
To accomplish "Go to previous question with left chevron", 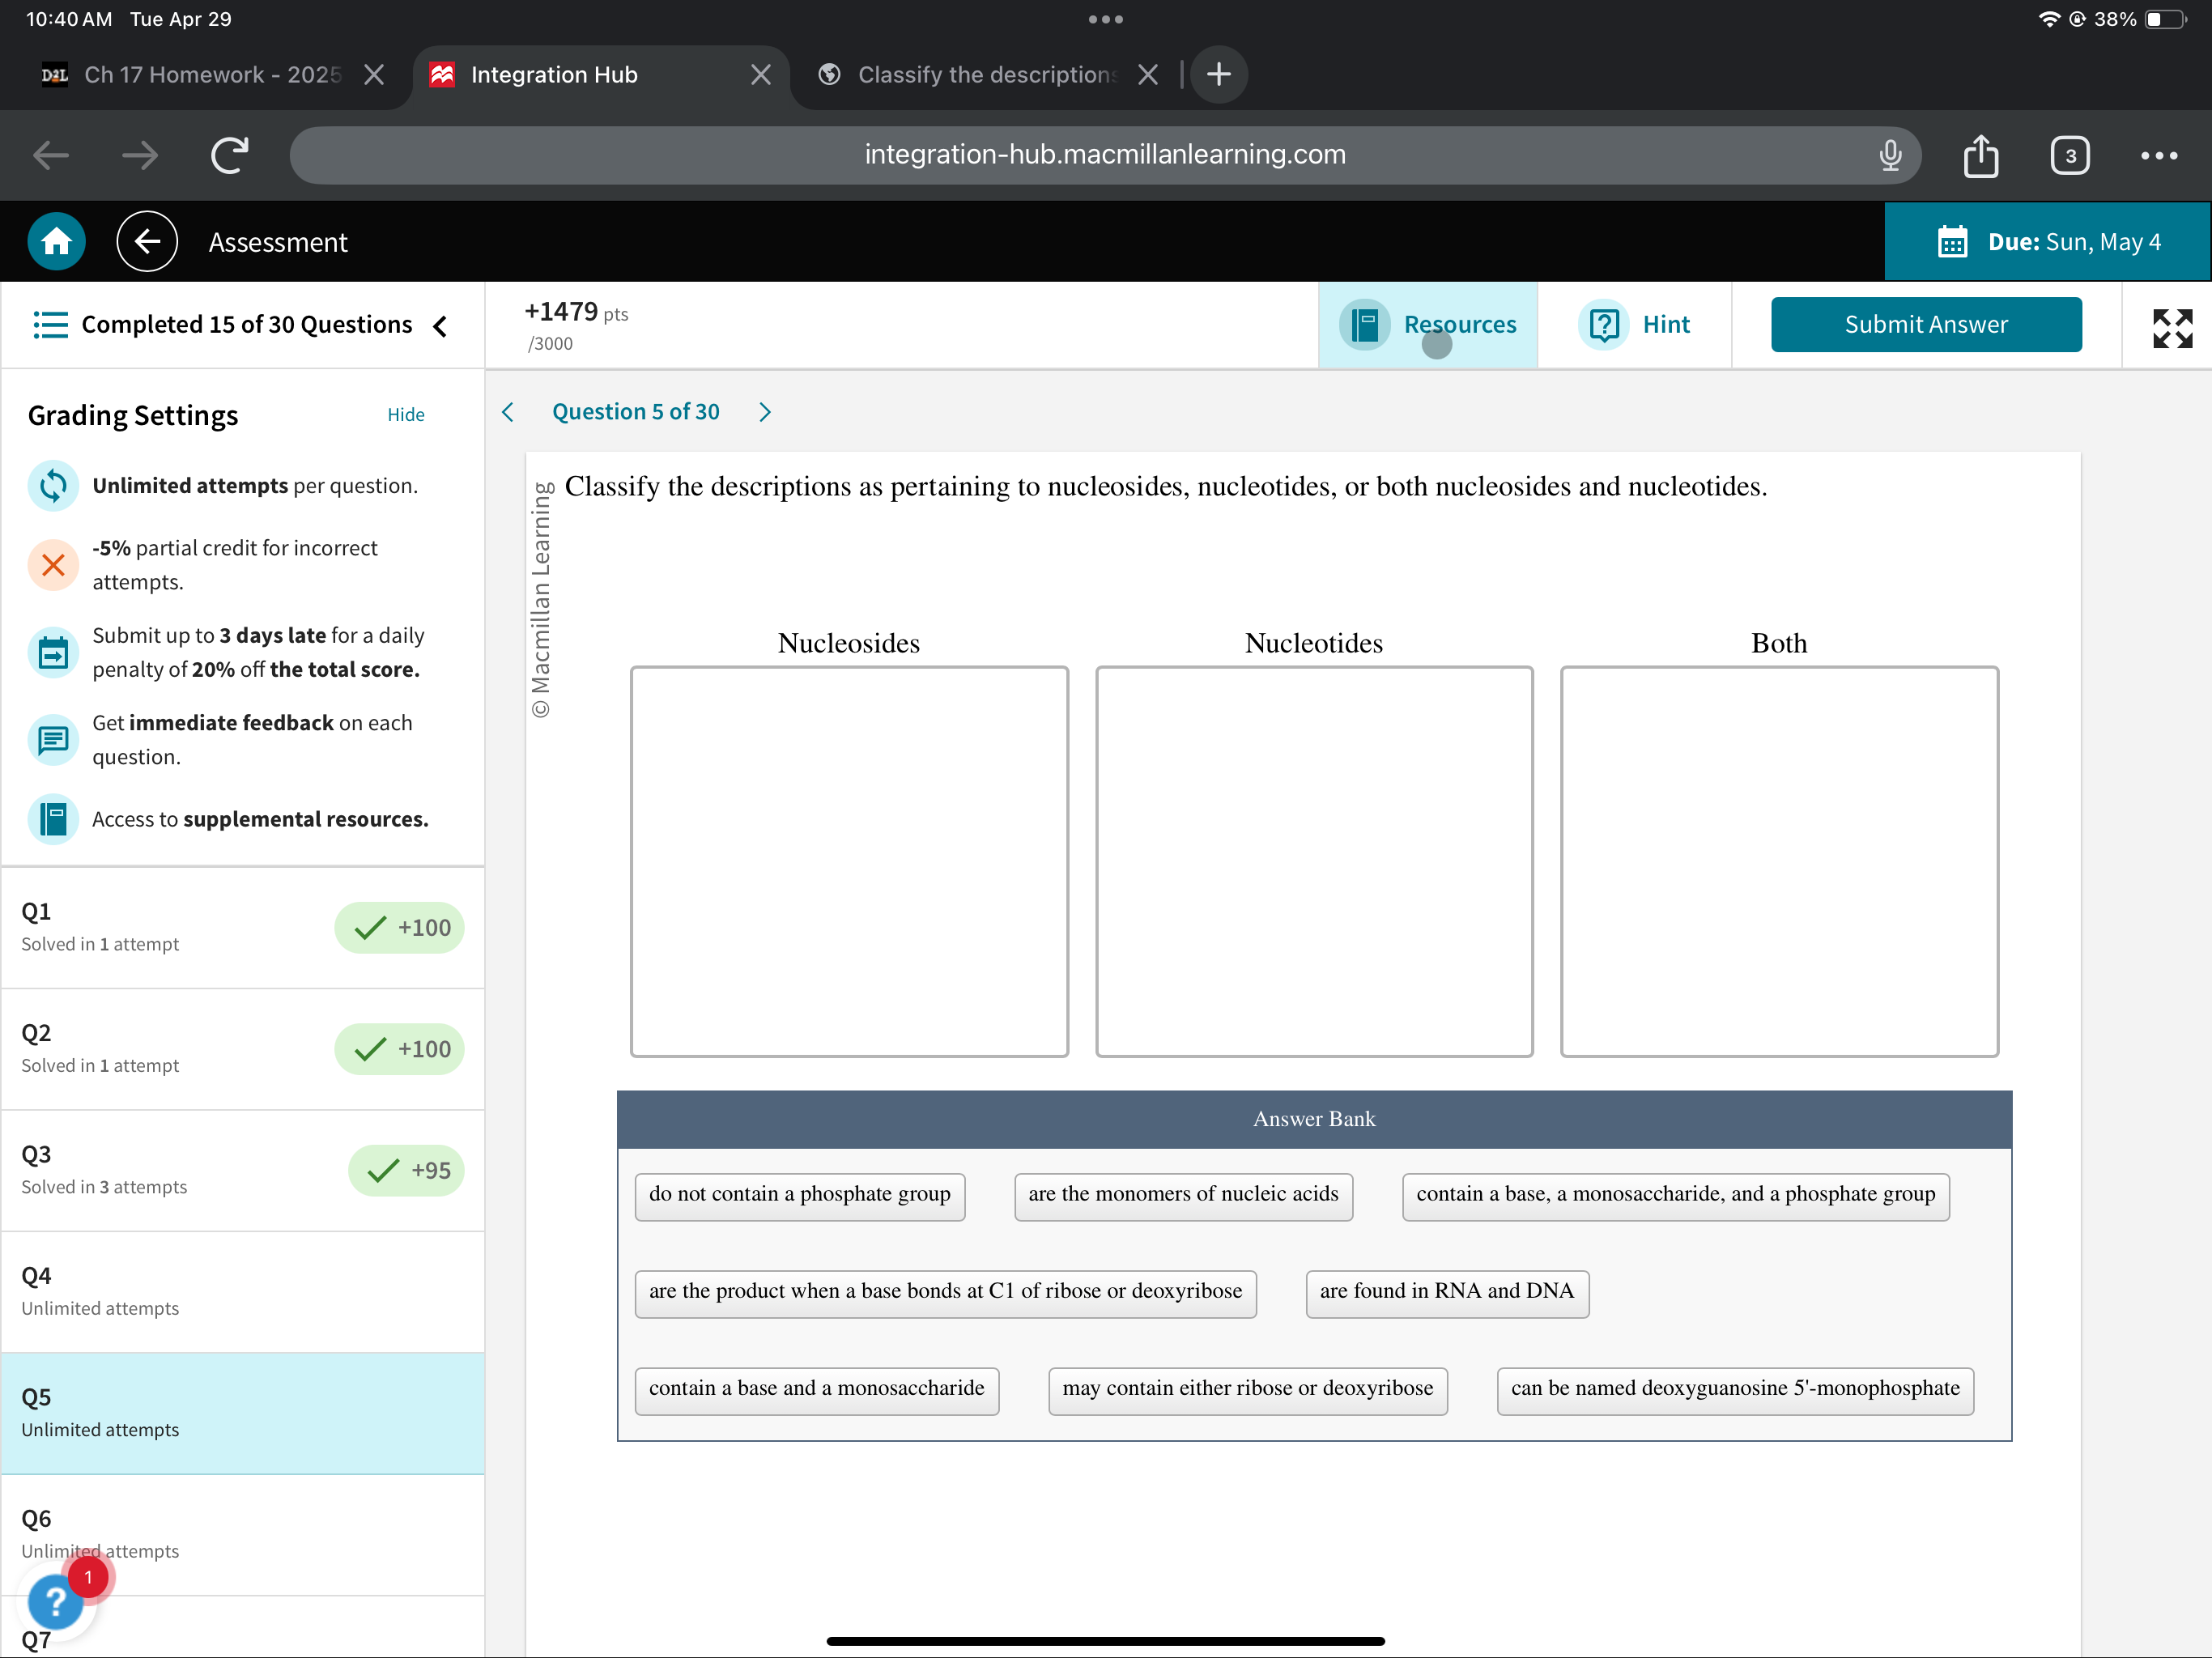I will pos(508,412).
